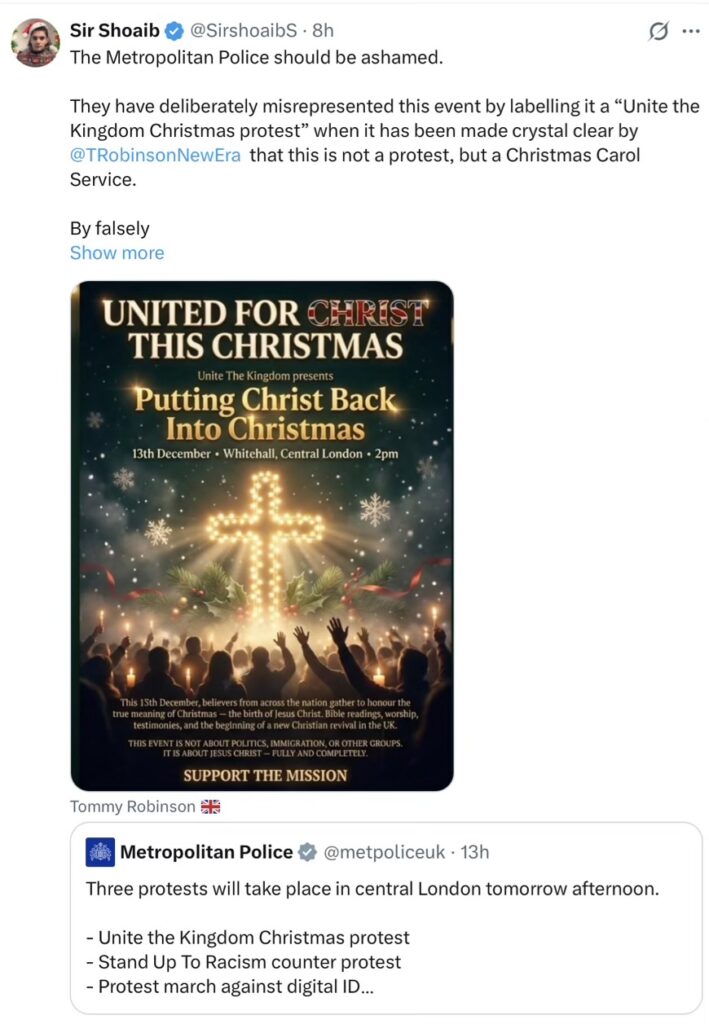Open the Metropolitan Police crest avatar
709x1024 pixels.
(x=101, y=852)
